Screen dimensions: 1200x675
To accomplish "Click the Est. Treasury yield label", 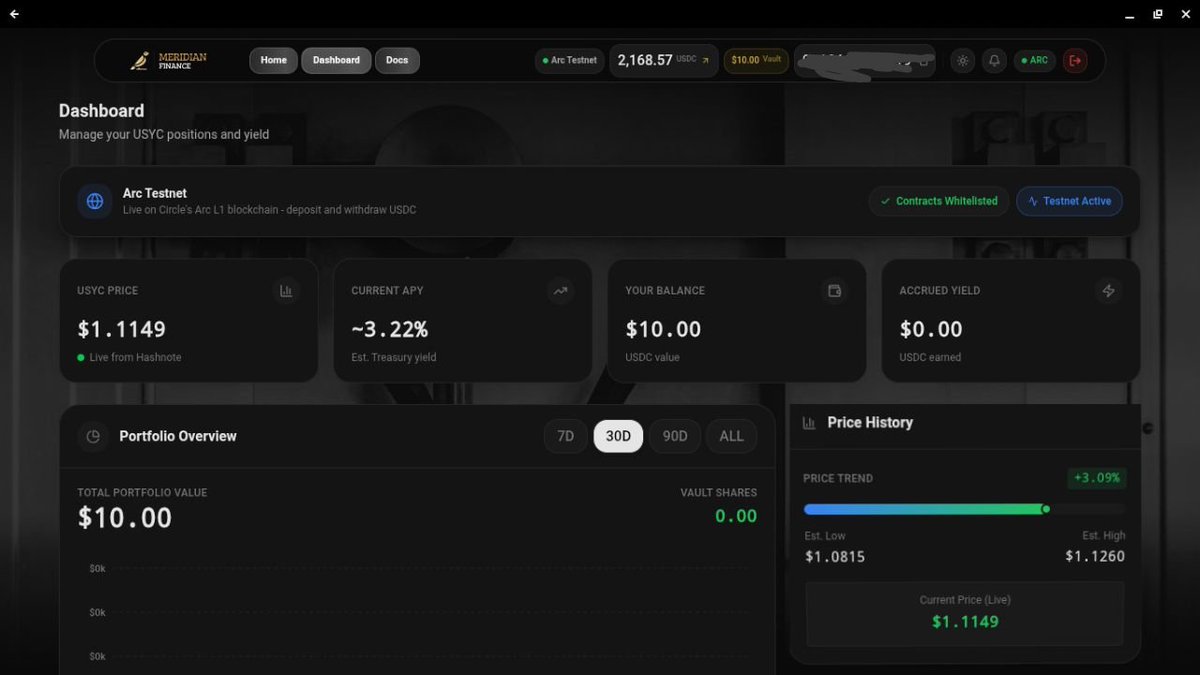I will [394, 357].
